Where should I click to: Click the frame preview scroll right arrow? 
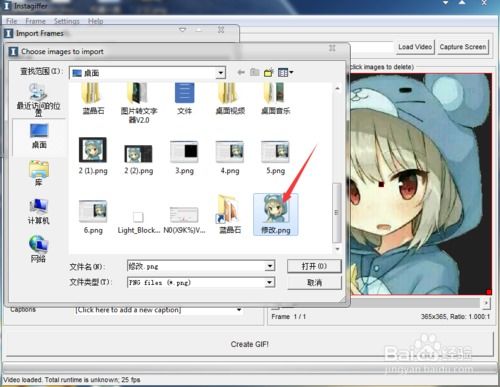pos(486,303)
